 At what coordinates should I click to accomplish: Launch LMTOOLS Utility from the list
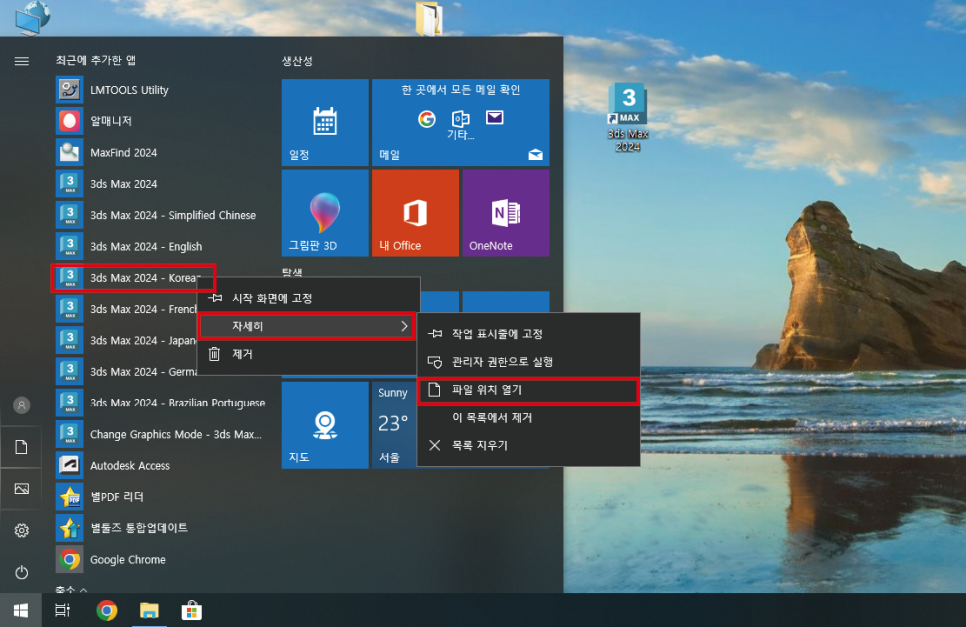click(x=161, y=90)
